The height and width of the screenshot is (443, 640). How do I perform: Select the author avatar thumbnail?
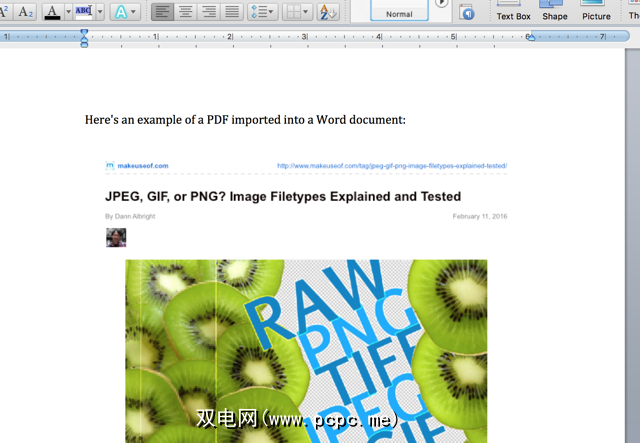(116, 238)
